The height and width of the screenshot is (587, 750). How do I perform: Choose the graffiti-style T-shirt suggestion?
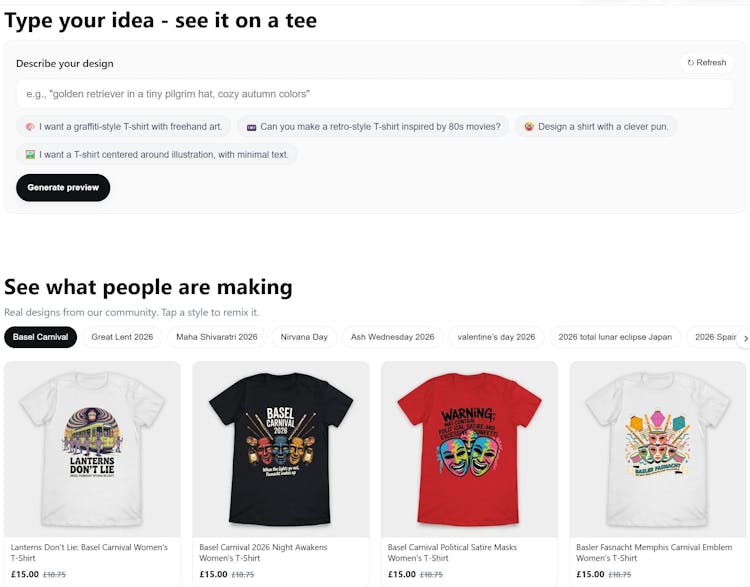pyautogui.click(x=124, y=127)
